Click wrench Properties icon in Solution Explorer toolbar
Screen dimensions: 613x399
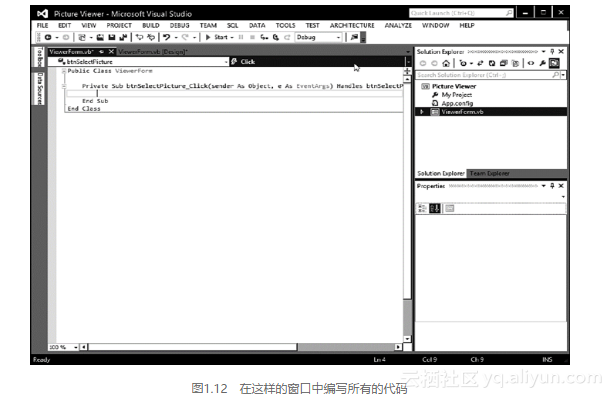point(543,63)
